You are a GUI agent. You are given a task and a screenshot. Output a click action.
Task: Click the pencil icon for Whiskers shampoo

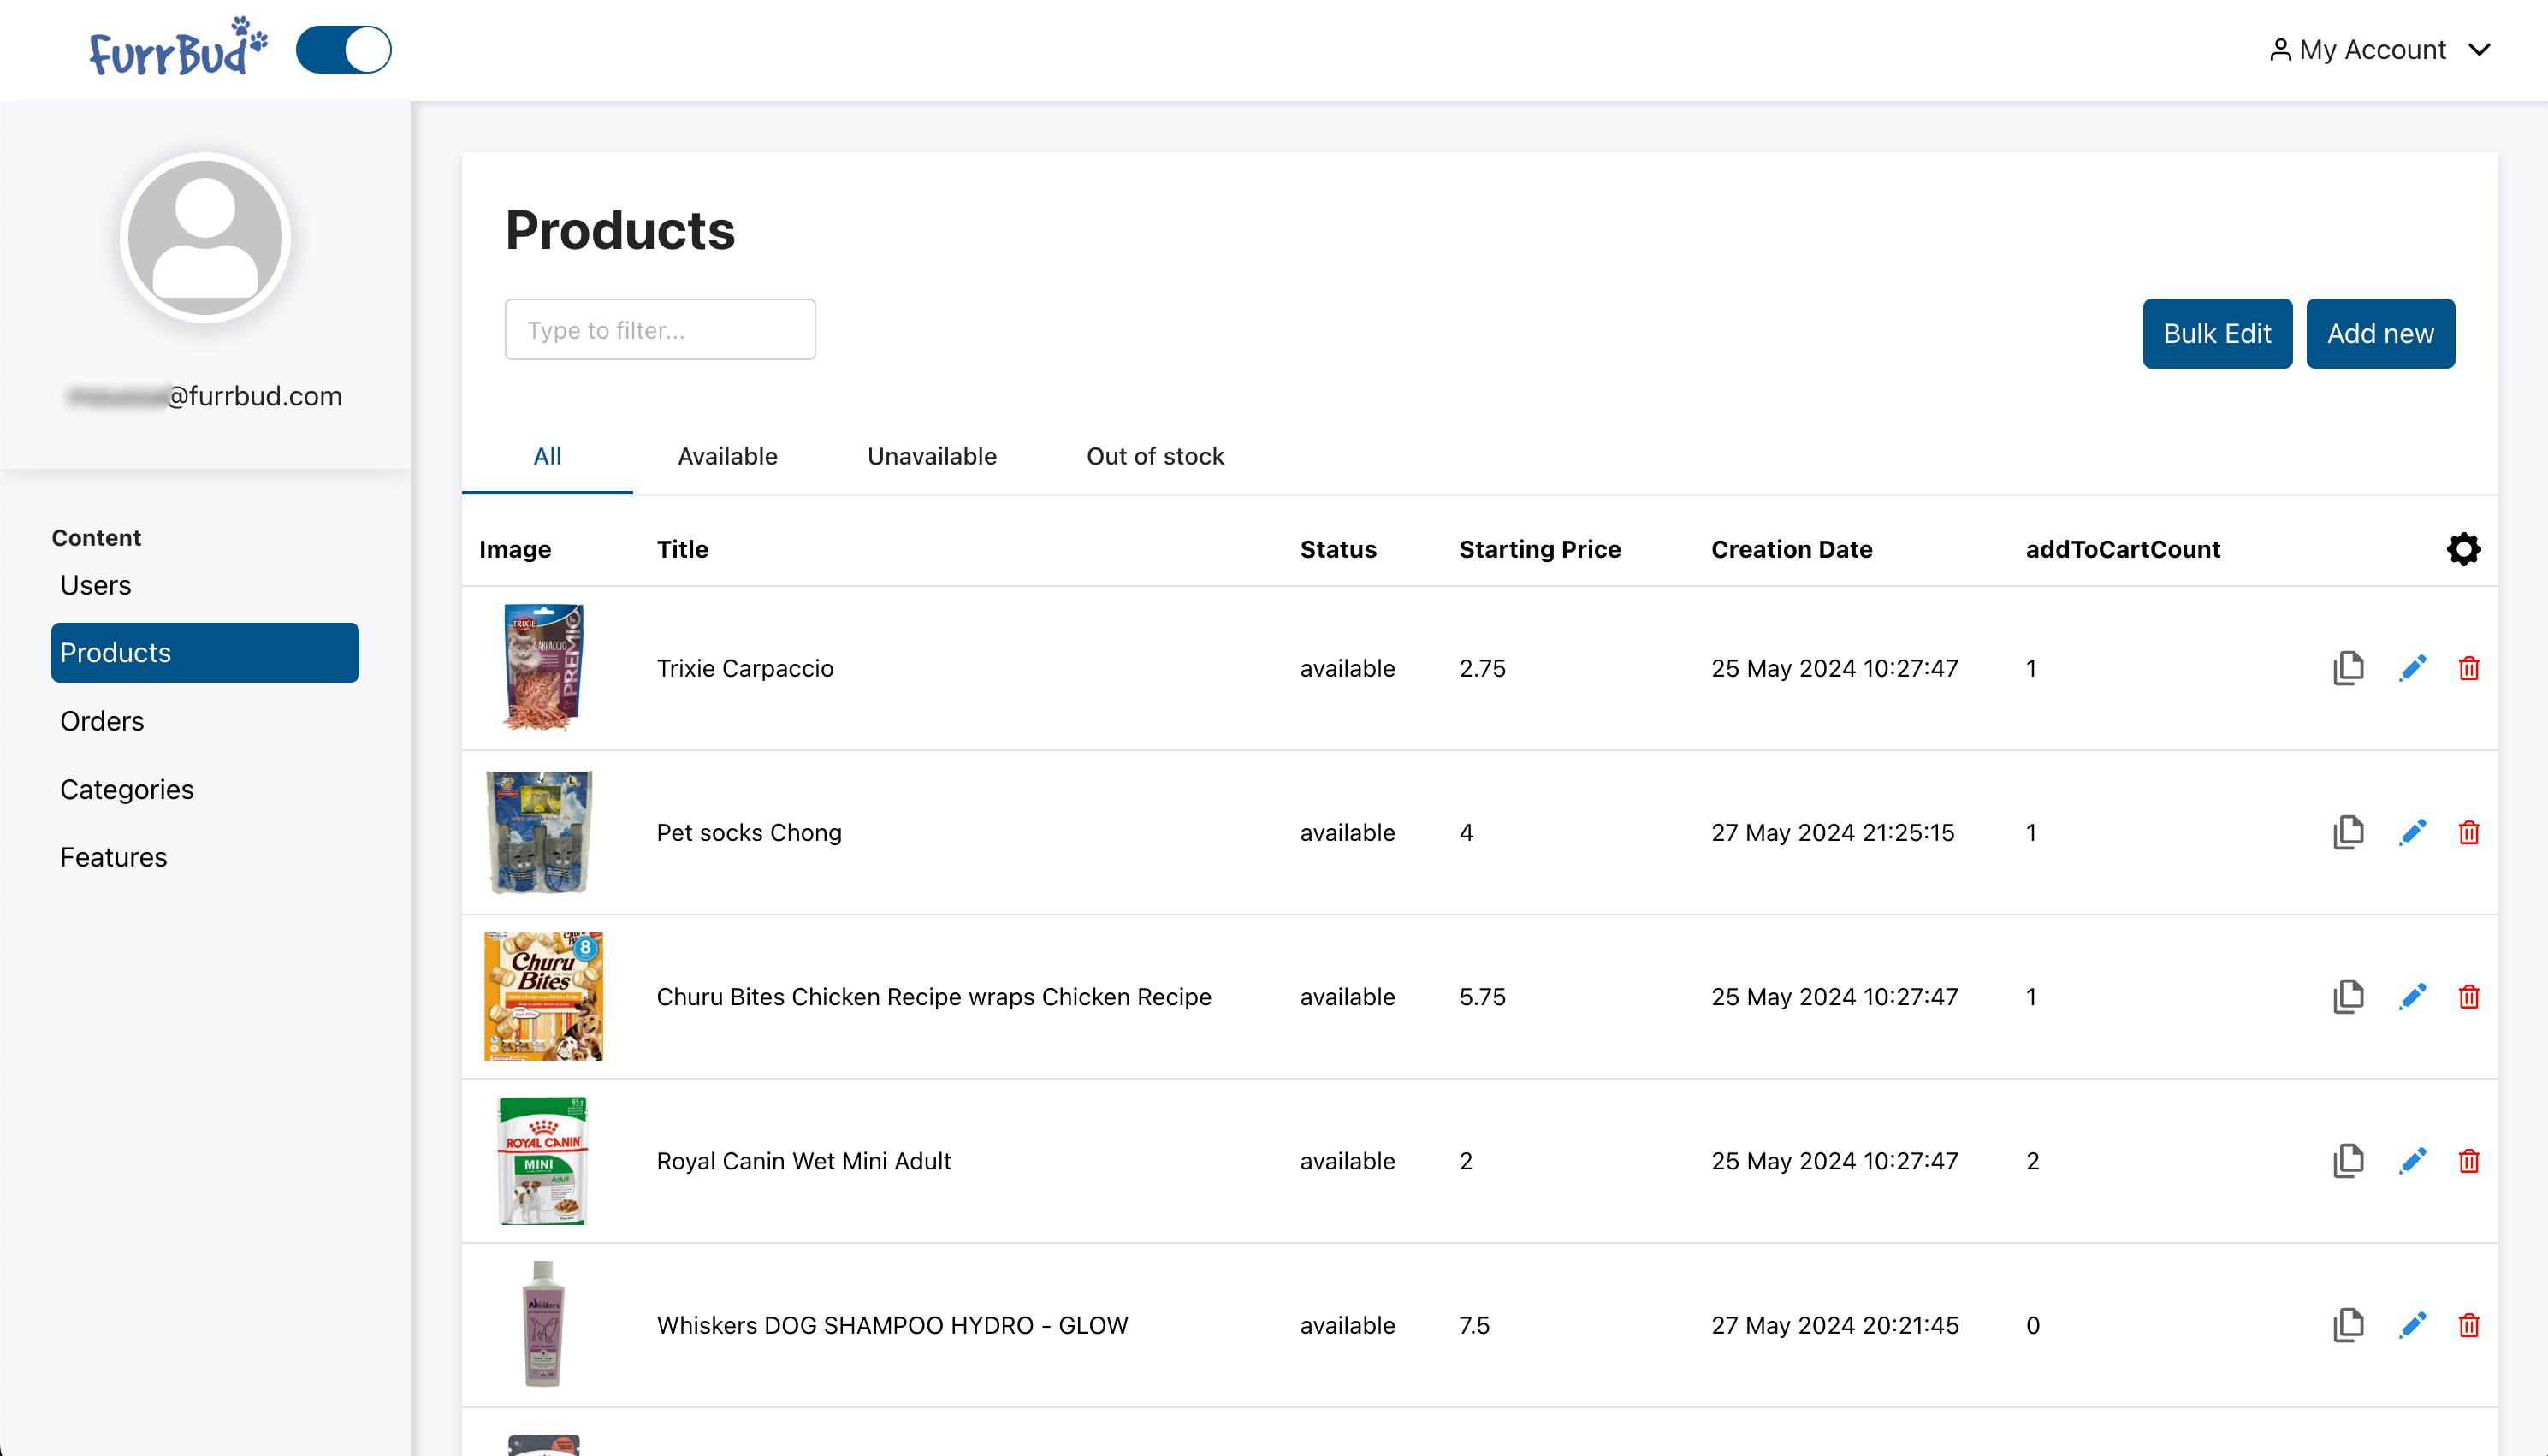[x=2412, y=1325]
